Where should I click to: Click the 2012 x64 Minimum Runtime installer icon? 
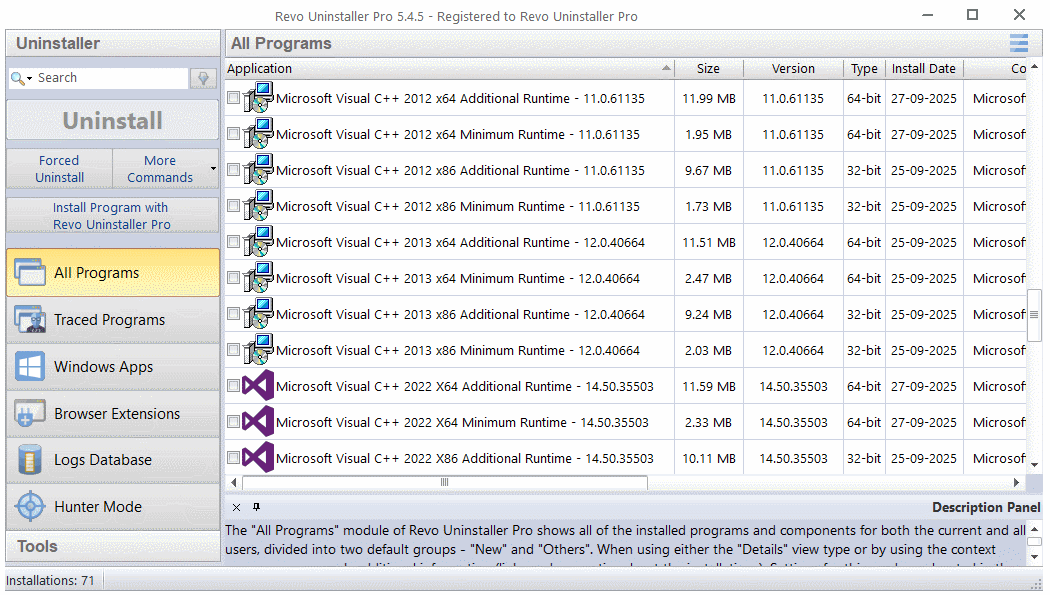click(x=258, y=134)
